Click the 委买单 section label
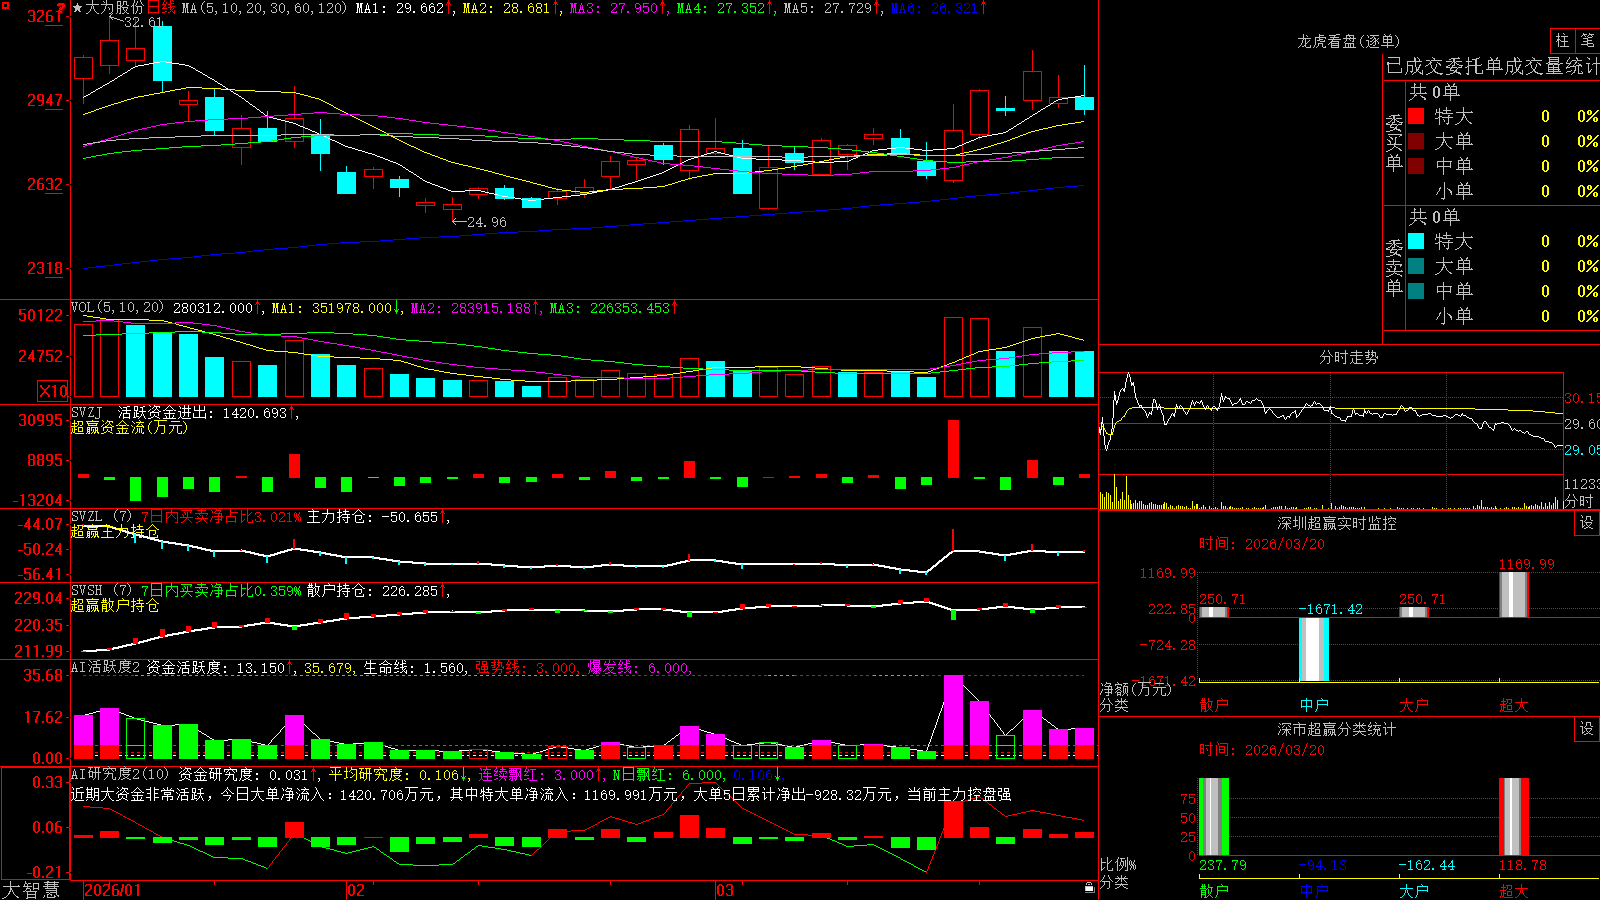1600x900 pixels. click(1394, 143)
